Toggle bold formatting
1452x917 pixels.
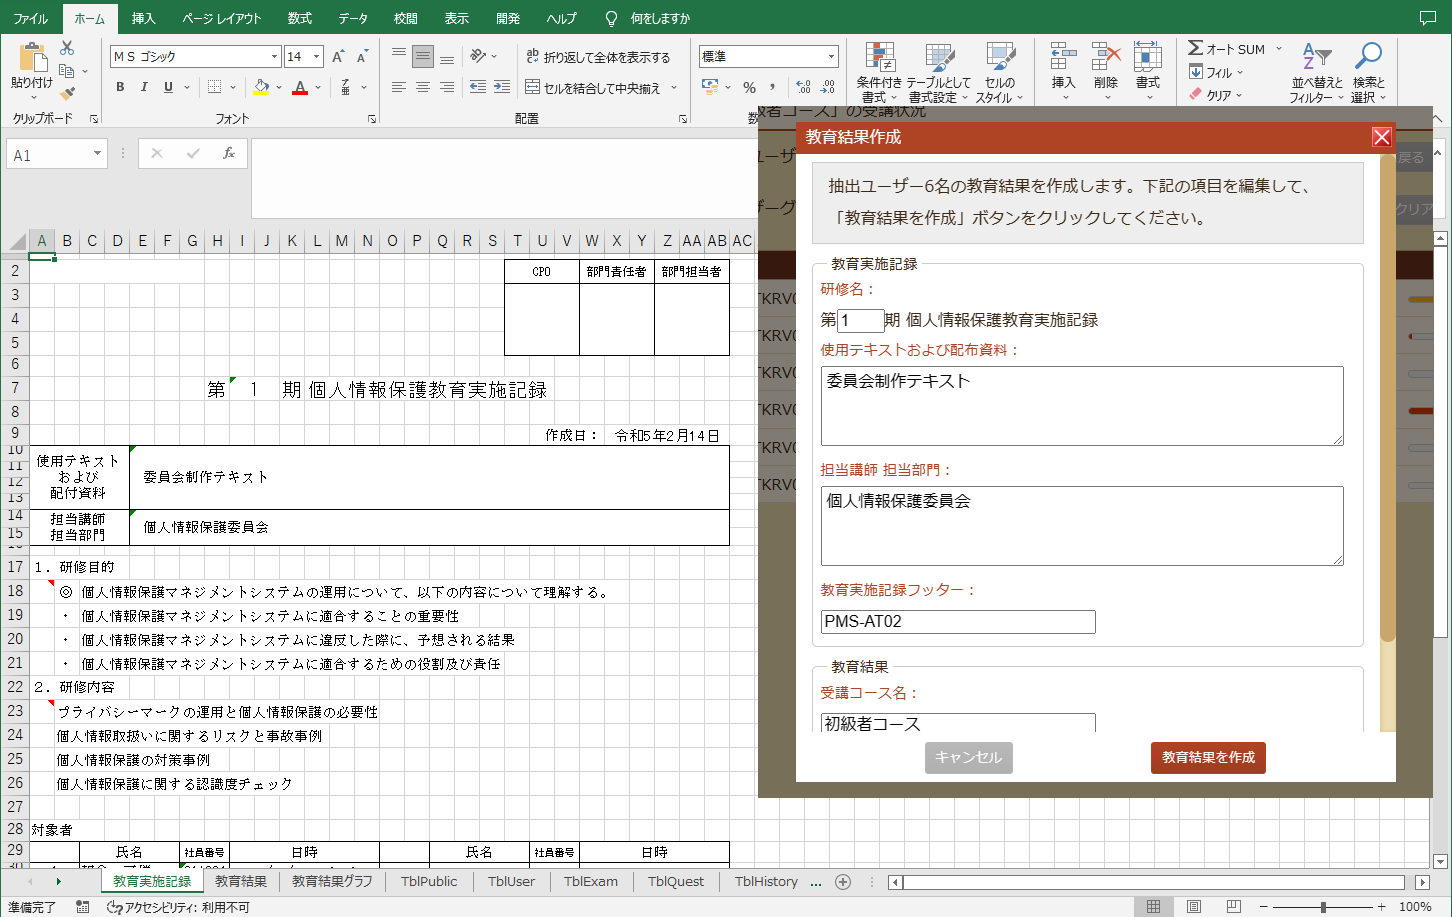(120, 87)
